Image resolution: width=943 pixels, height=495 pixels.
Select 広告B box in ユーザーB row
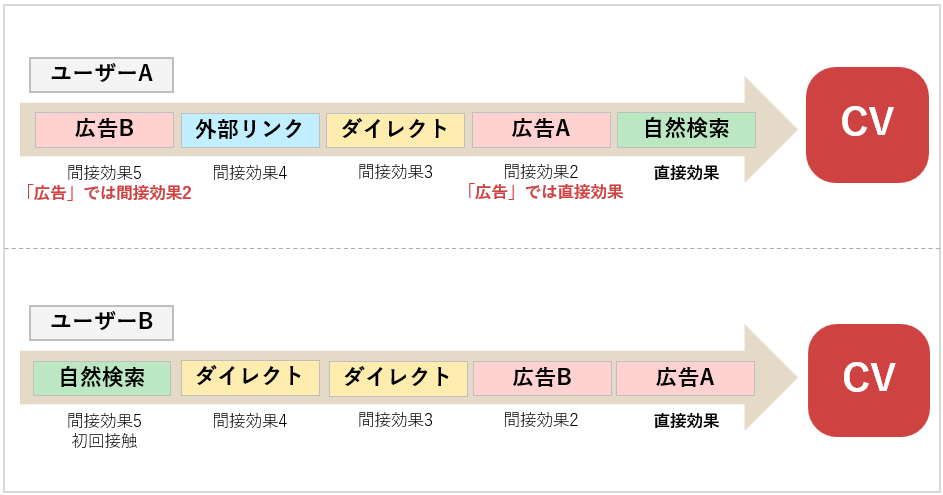click(541, 377)
